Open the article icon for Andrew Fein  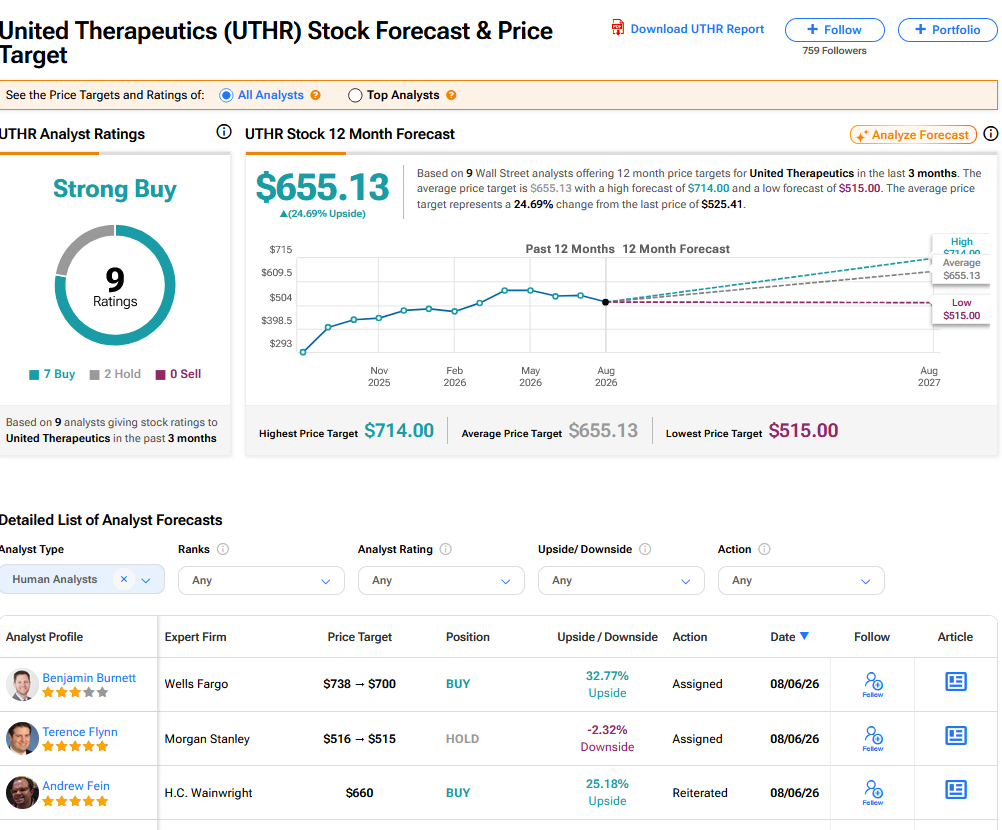(955, 790)
